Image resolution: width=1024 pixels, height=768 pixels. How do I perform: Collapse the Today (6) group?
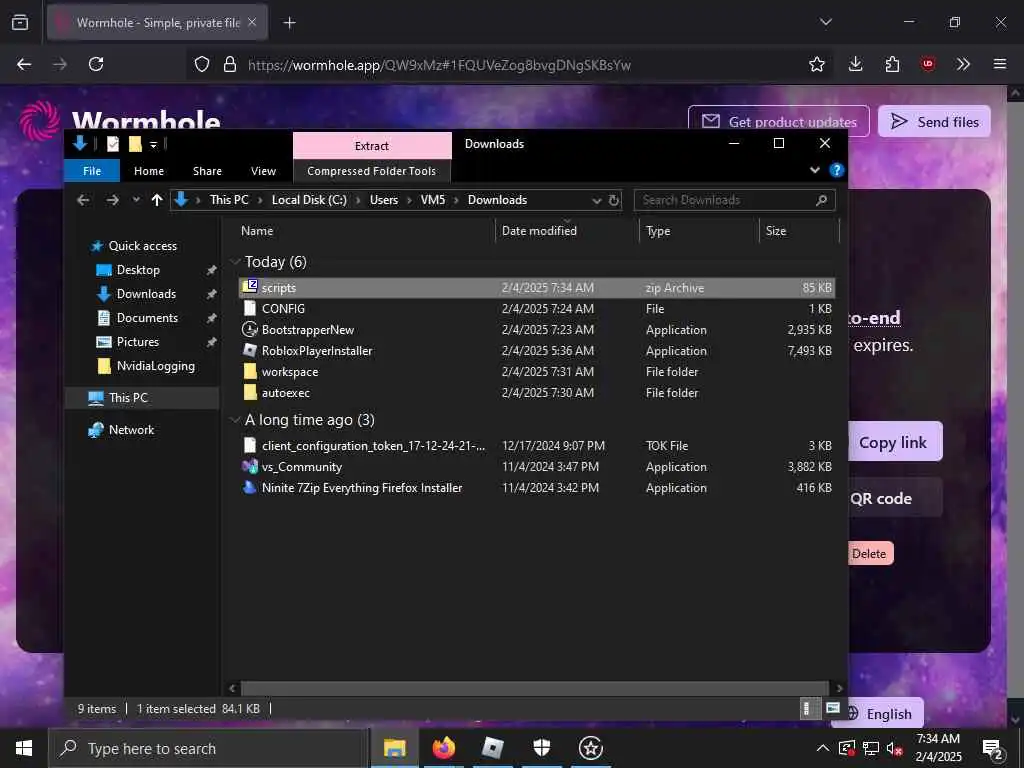point(236,262)
